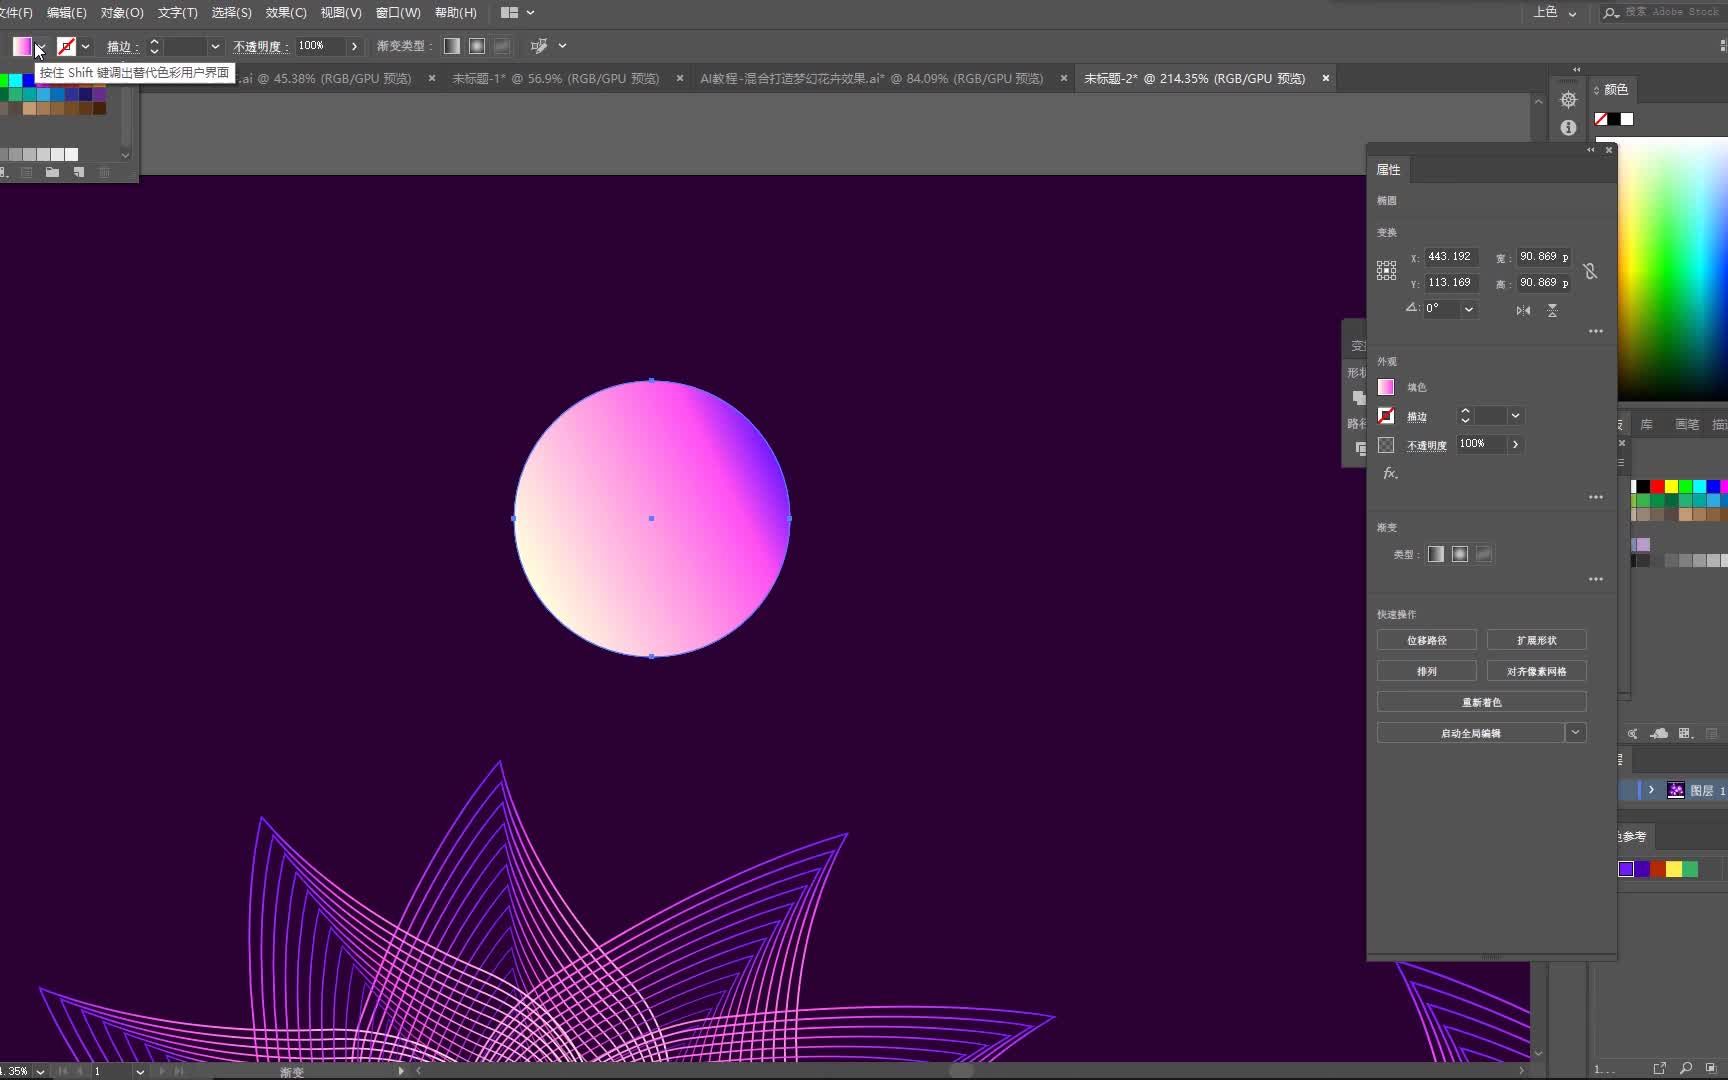This screenshot has height=1080, width=1728.
Task: Switch to the AI教程 混合打造梦幻花卉效果.ai tab
Action: (x=871, y=78)
